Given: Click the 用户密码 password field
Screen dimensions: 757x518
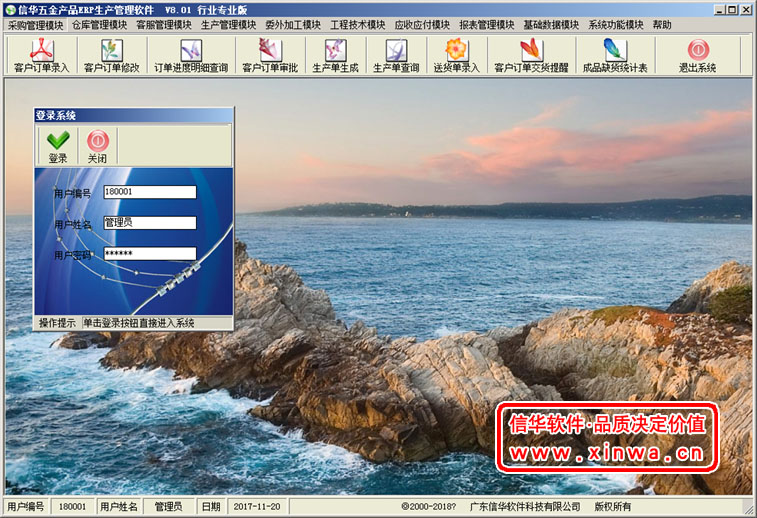Looking at the screenshot, I should [x=149, y=254].
